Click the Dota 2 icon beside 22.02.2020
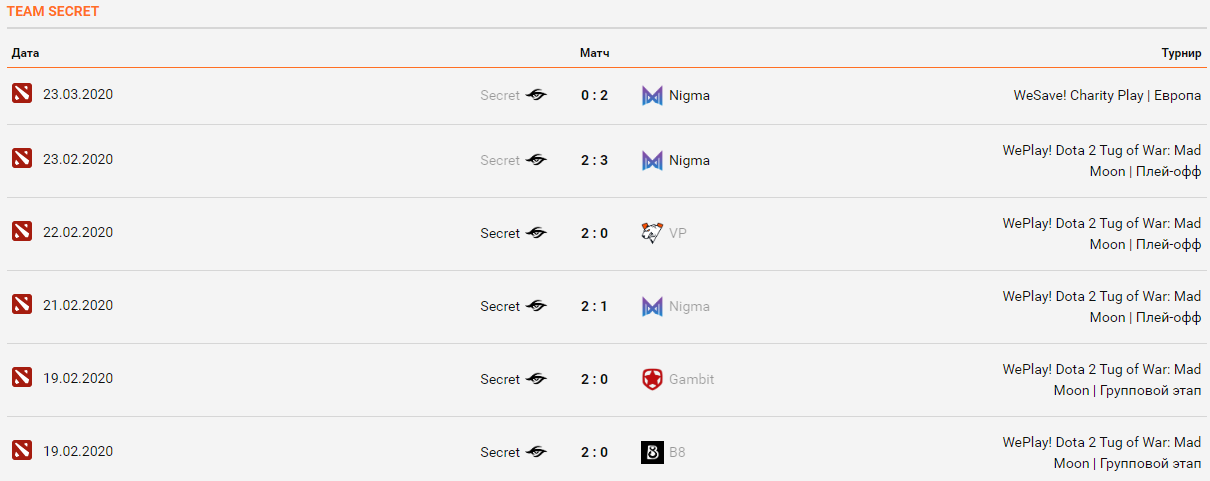The image size is (1210, 481). pos(22,232)
